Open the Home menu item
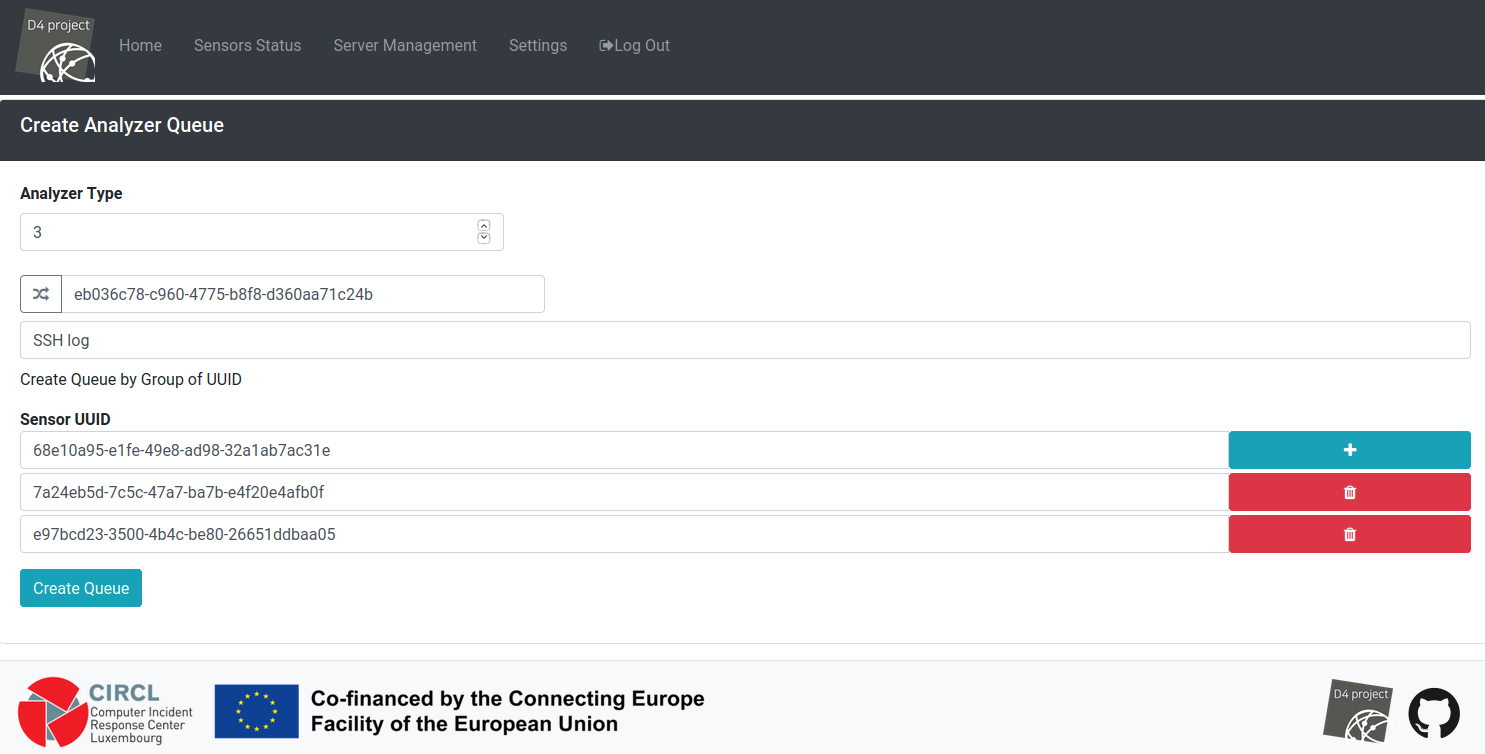Viewport: 1485px width, 754px height. [x=140, y=45]
